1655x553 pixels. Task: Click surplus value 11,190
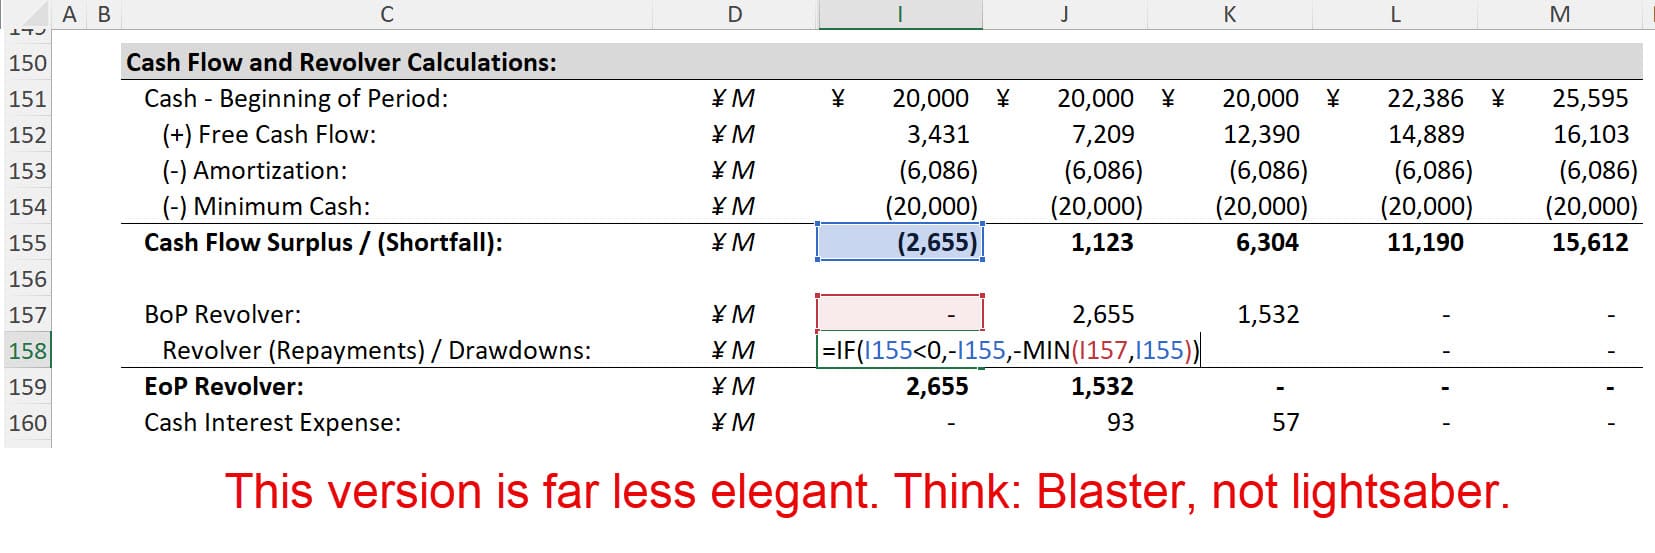tap(1426, 242)
